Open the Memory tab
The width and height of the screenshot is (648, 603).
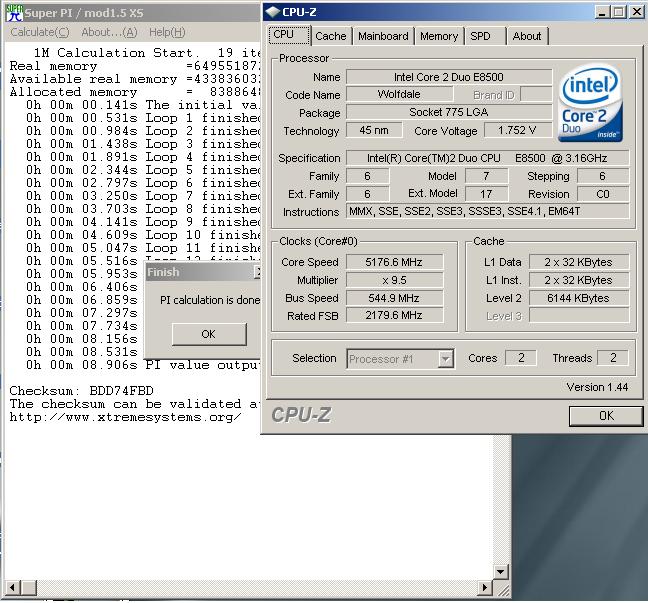click(439, 36)
